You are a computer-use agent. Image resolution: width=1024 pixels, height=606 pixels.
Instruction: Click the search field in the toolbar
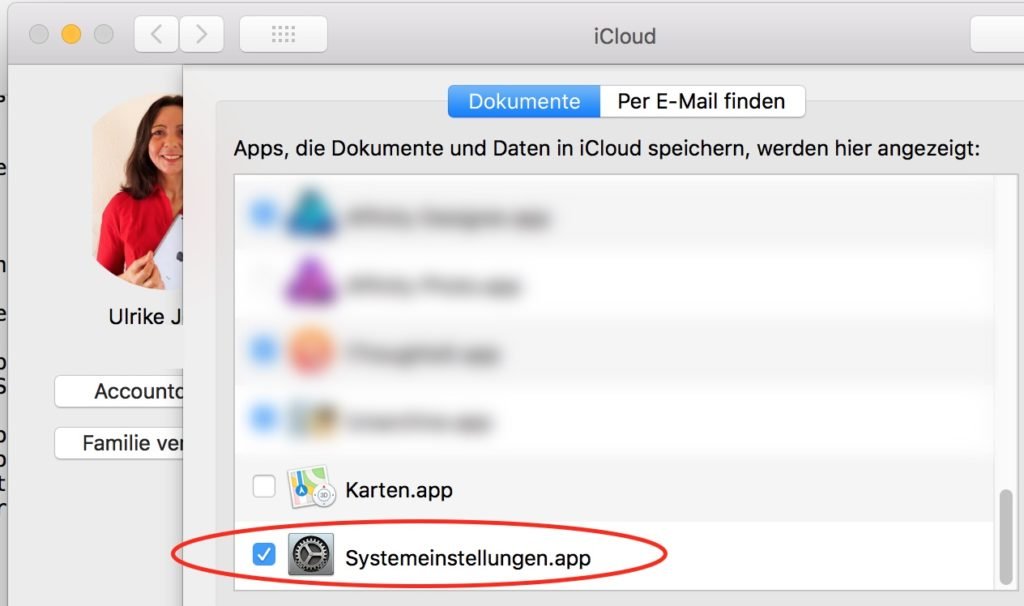[x=997, y=34]
